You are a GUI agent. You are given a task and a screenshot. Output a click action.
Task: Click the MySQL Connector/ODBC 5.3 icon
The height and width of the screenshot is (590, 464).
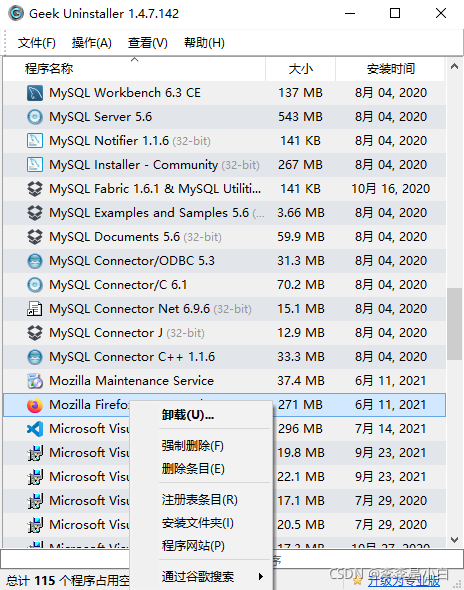tap(35, 261)
